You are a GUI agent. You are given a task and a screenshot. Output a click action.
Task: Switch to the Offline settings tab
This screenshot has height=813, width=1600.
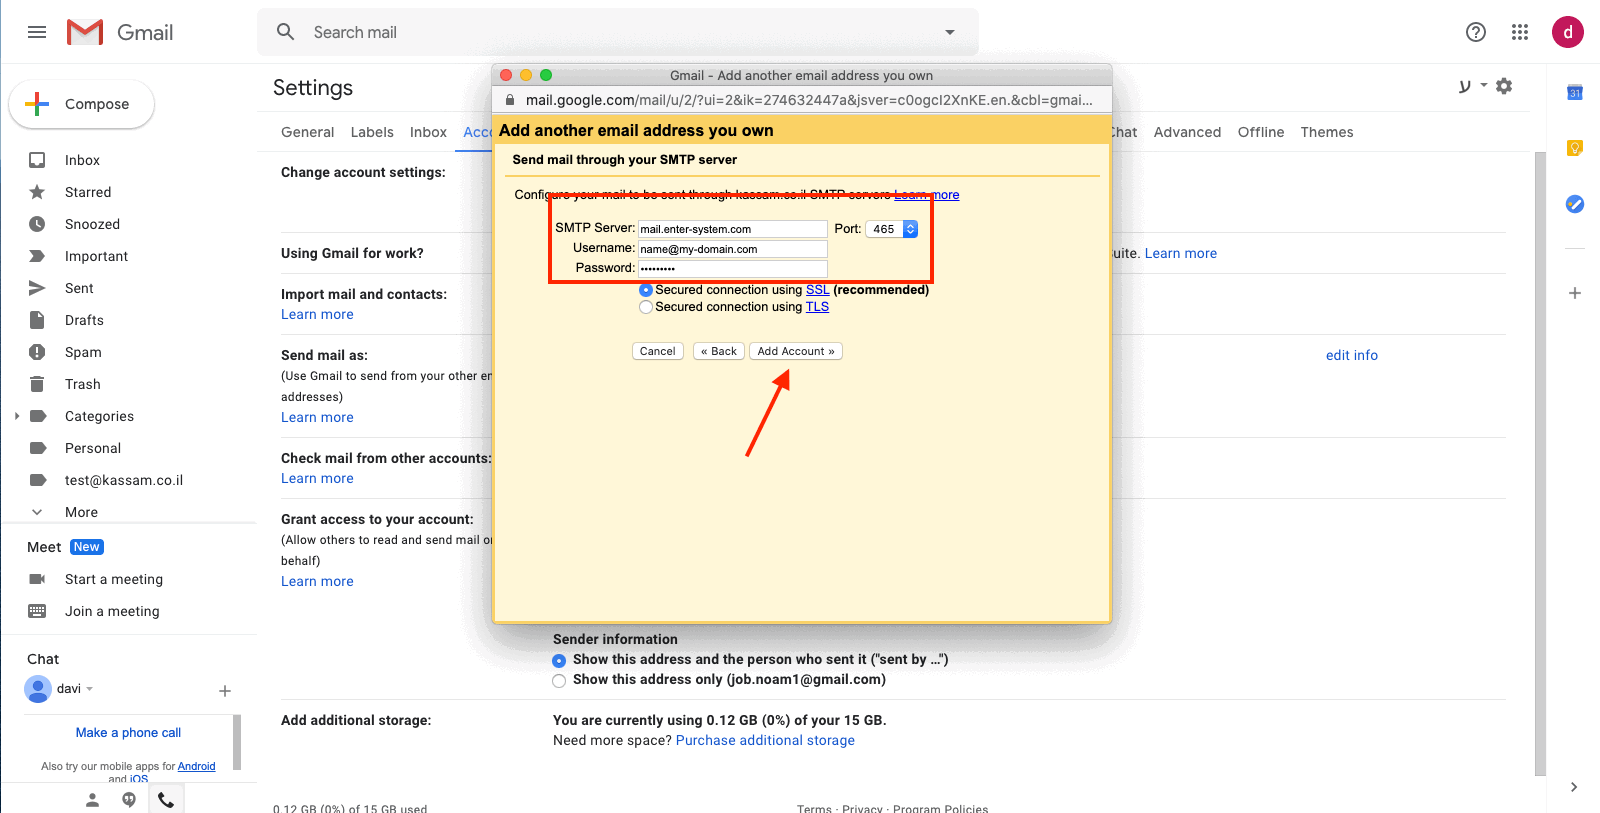pyautogui.click(x=1260, y=132)
